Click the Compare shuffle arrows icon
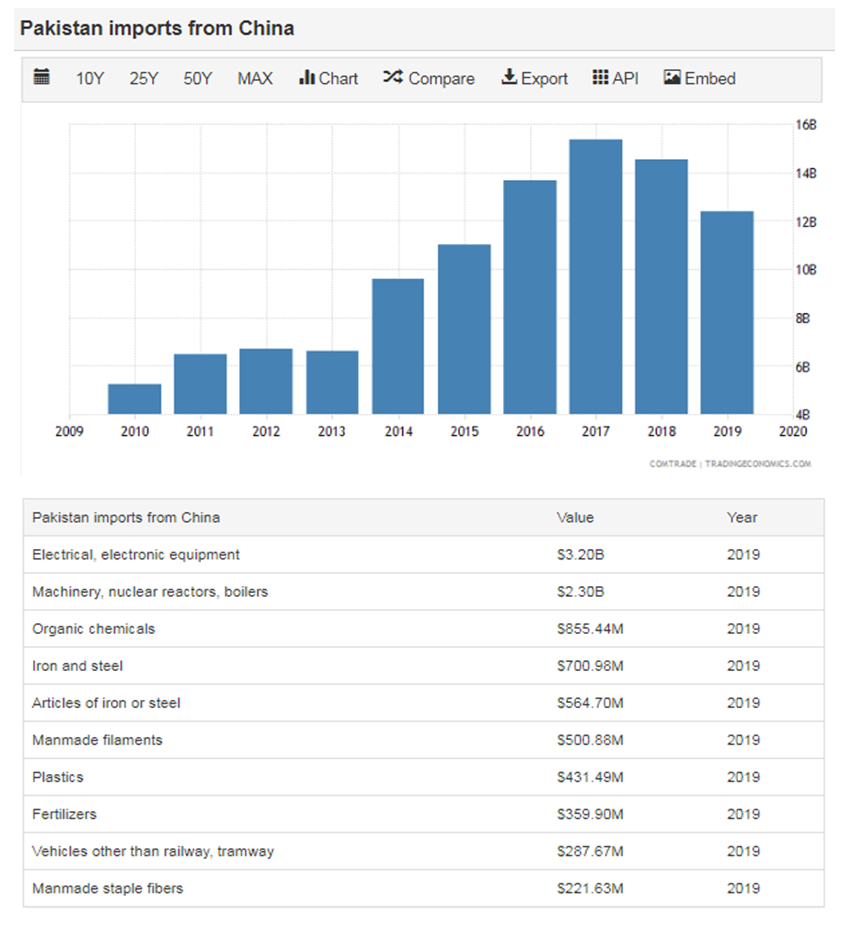Image resolution: width=854 pixels, height=932 pixels. [392, 78]
